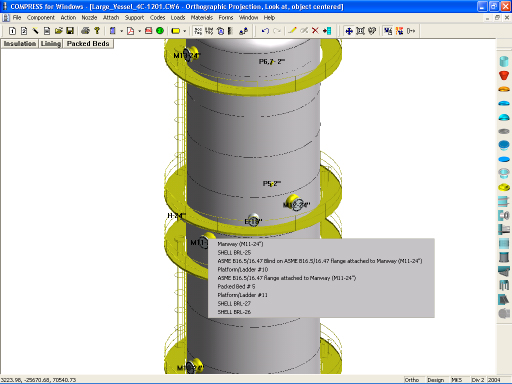Add support legs component
This screenshot has height=384, width=512.
[504, 285]
